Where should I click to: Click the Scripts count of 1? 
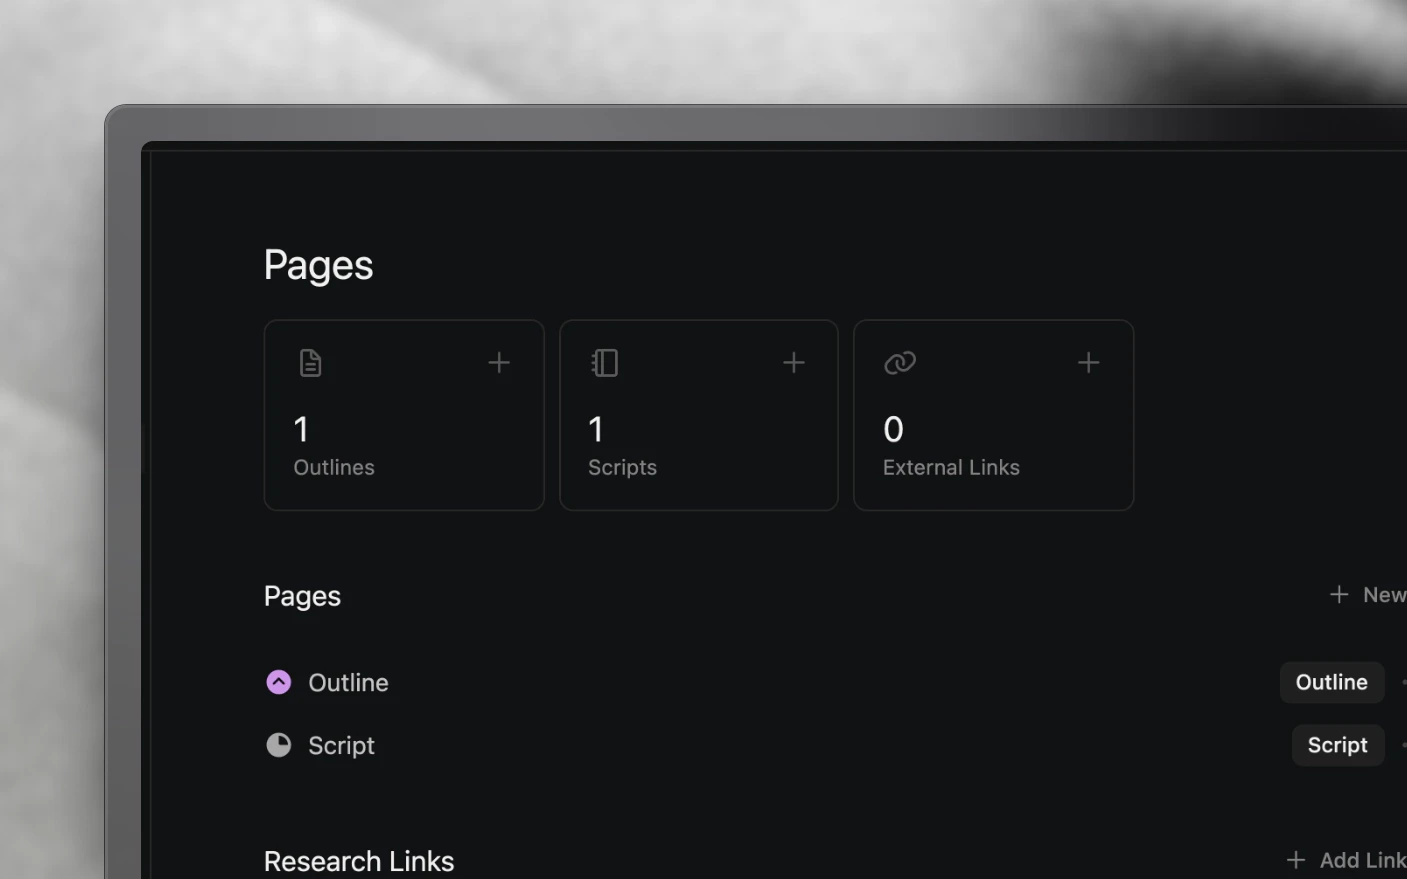pos(596,430)
